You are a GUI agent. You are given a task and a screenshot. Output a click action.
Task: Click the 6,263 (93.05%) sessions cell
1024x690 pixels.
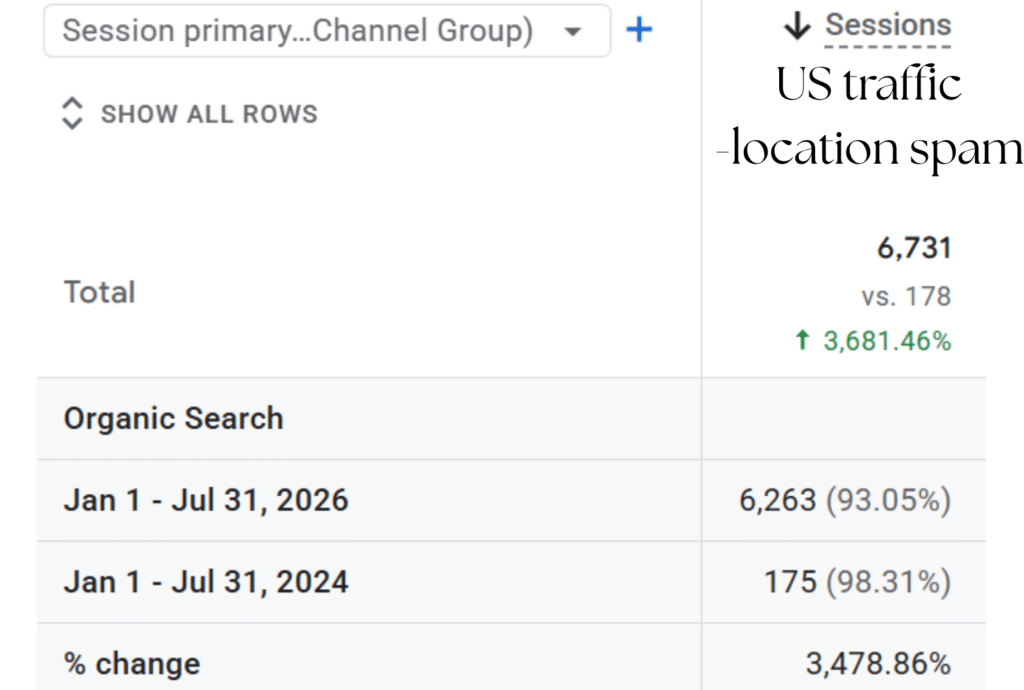[x=844, y=501]
